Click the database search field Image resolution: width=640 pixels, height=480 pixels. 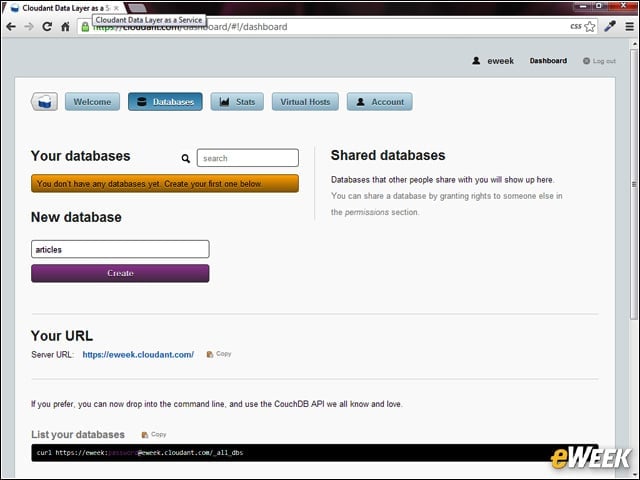pyautogui.click(x=248, y=158)
